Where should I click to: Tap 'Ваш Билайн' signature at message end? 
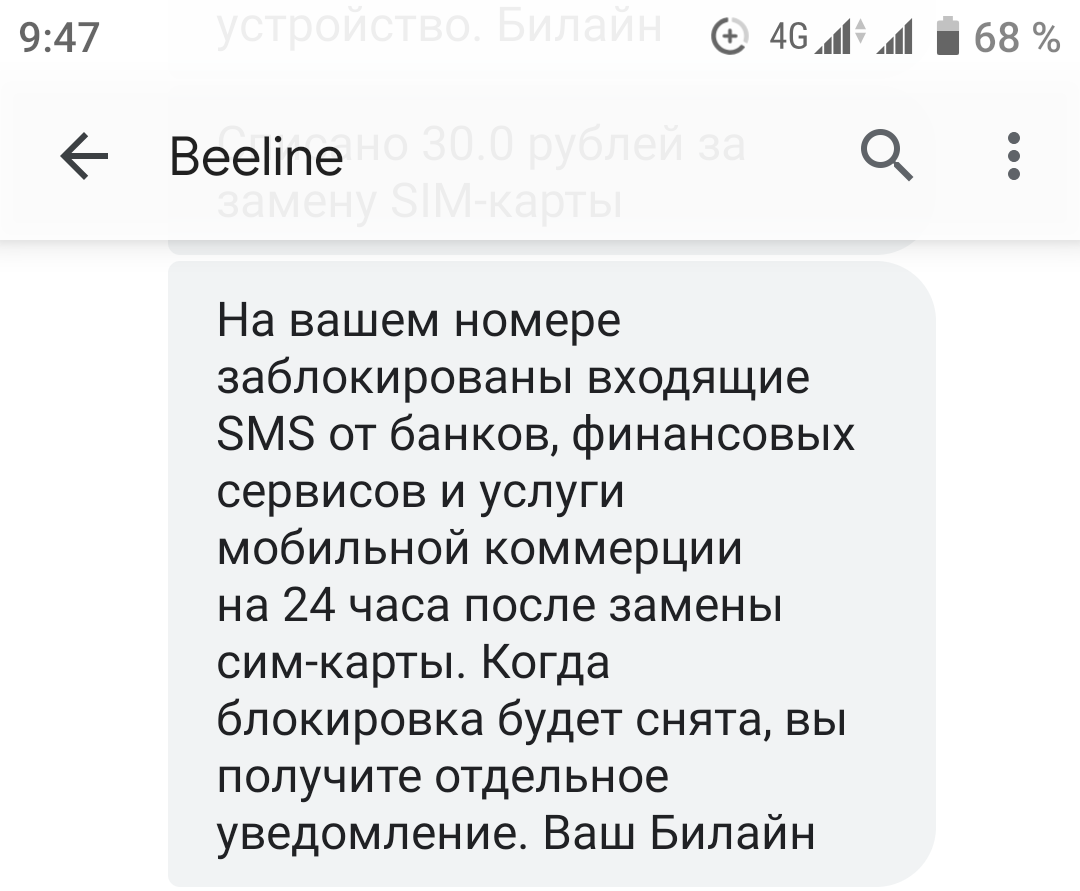(680, 832)
